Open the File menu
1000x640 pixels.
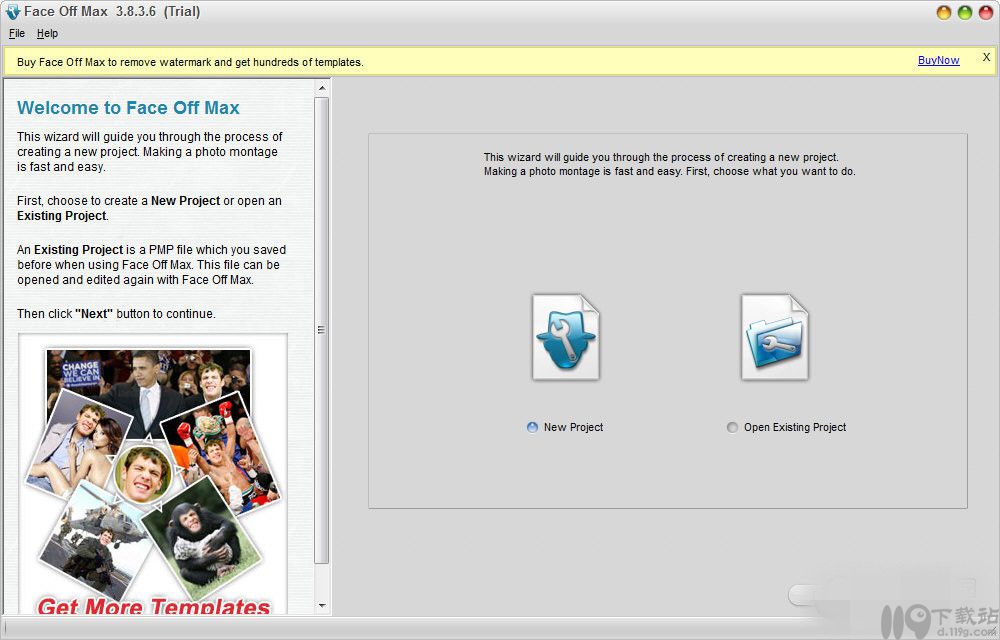click(x=17, y=33)
